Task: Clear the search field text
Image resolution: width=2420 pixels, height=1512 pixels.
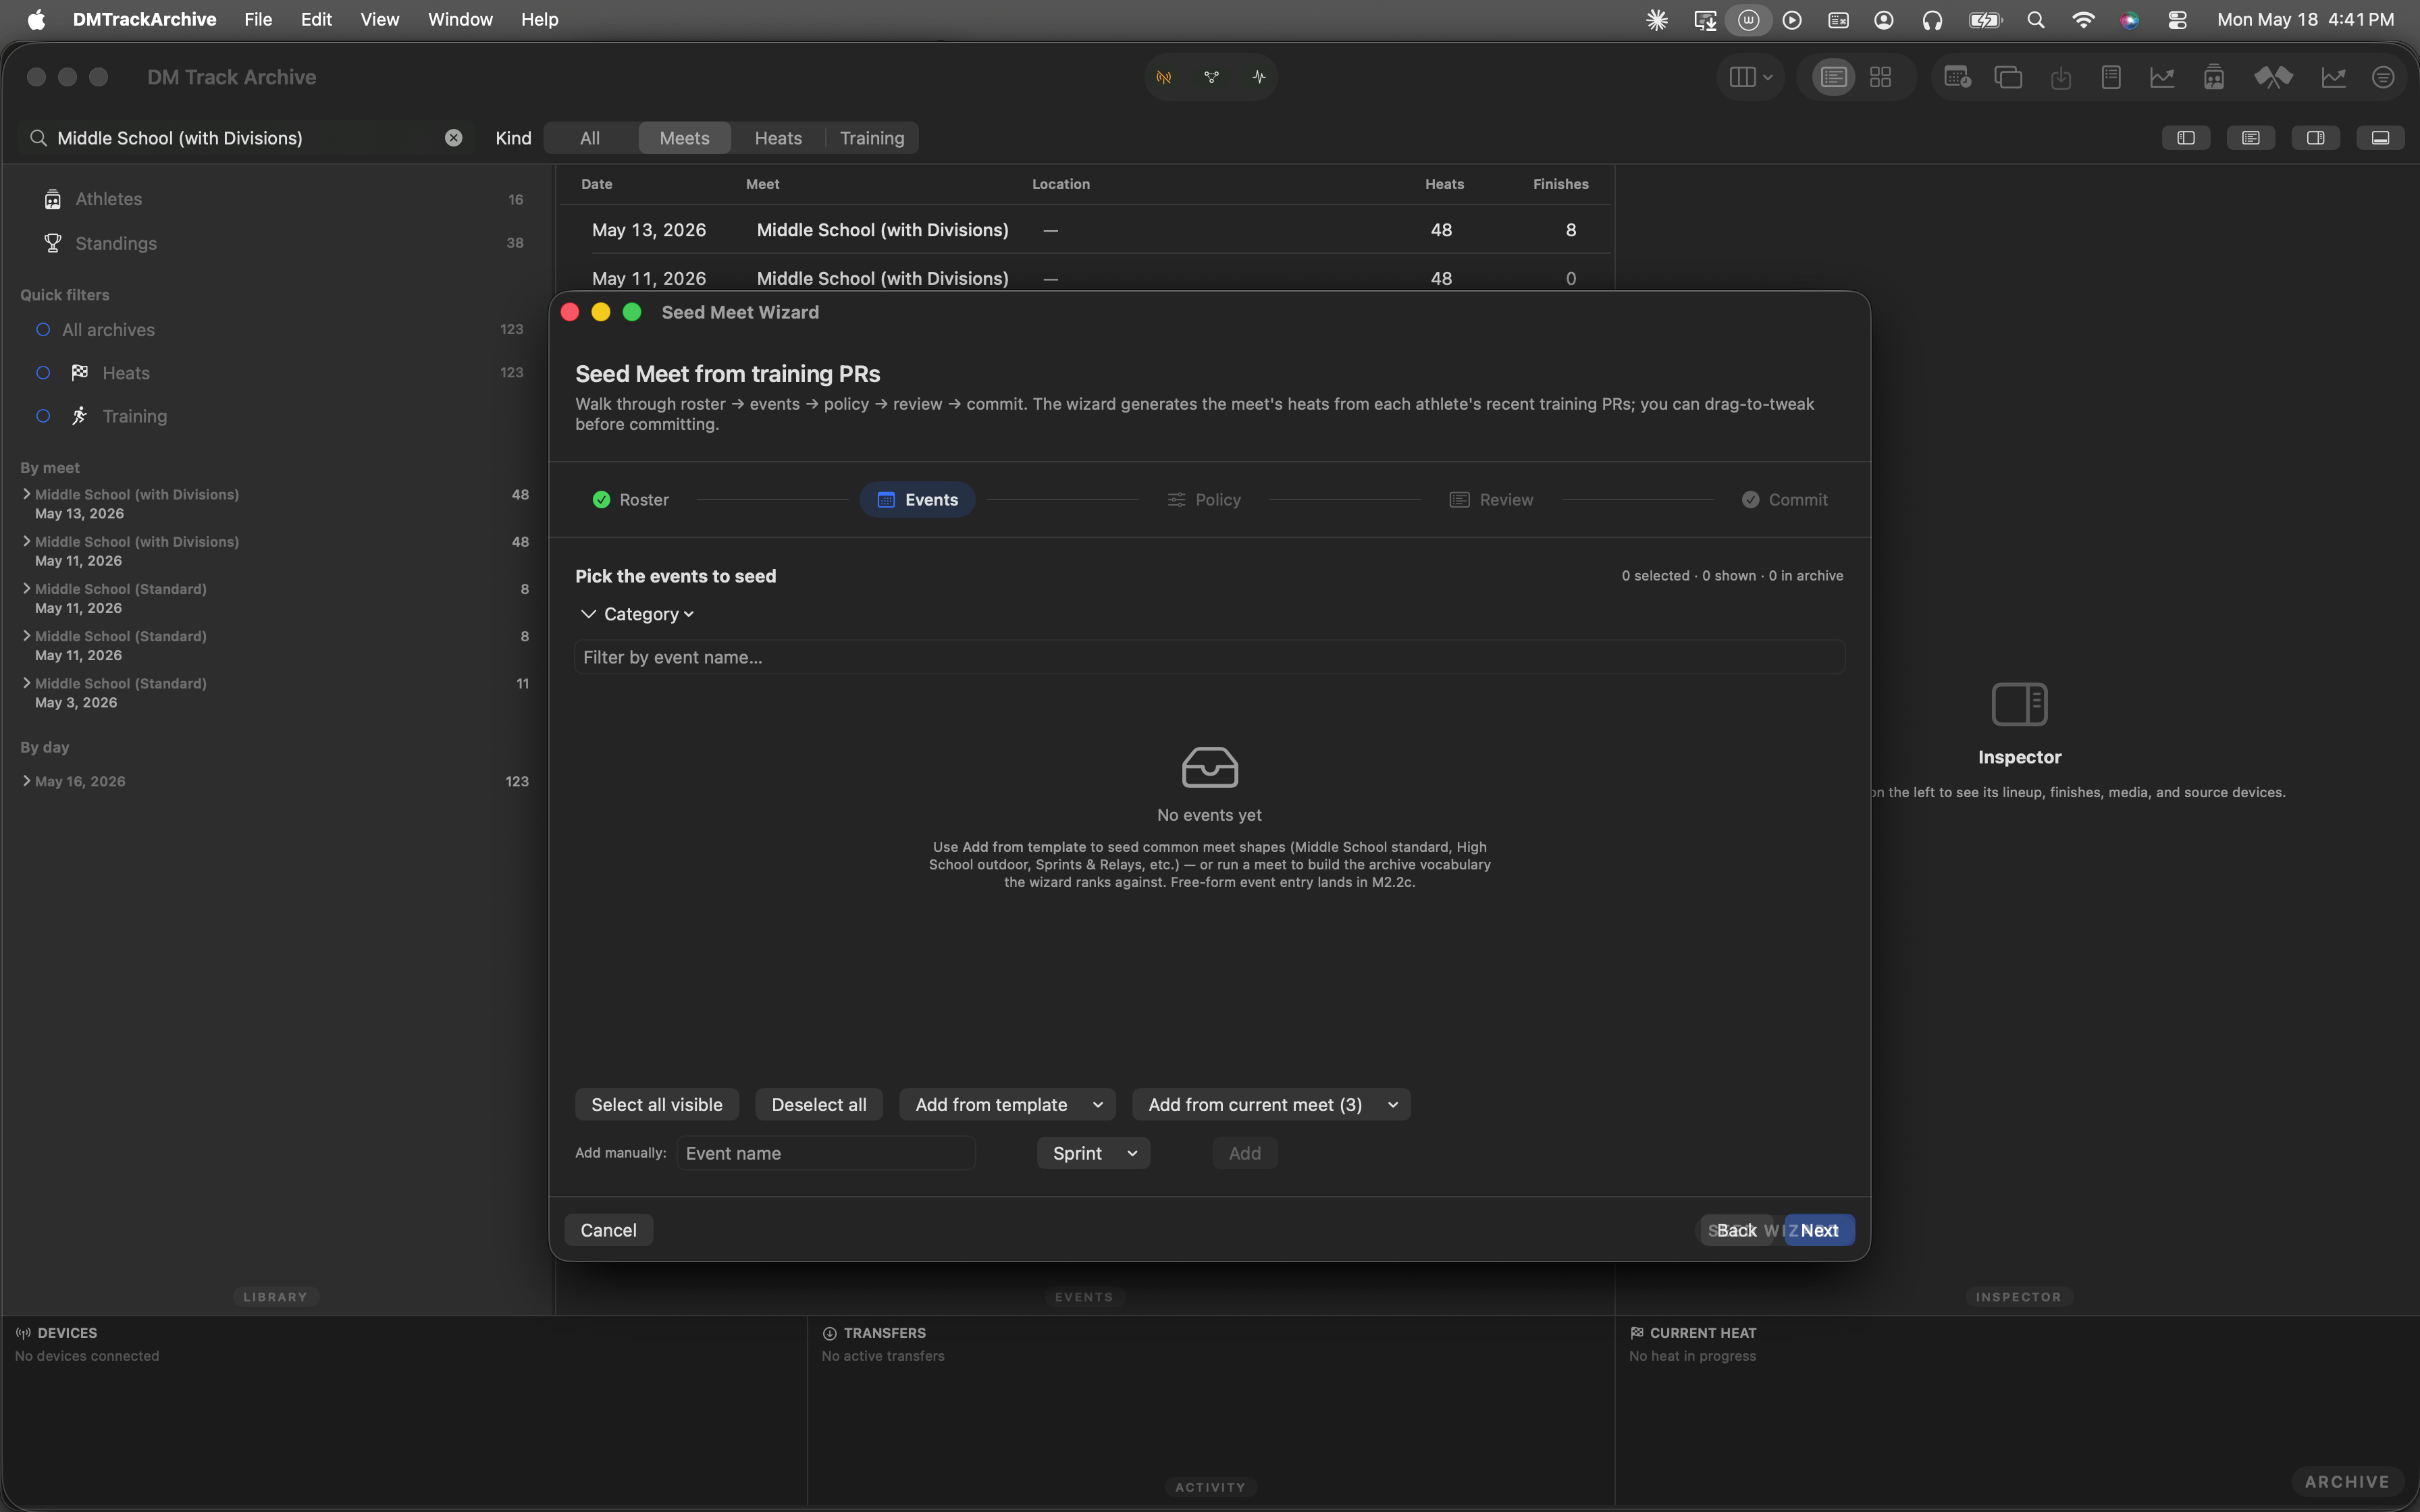Action: click(454, 138)
